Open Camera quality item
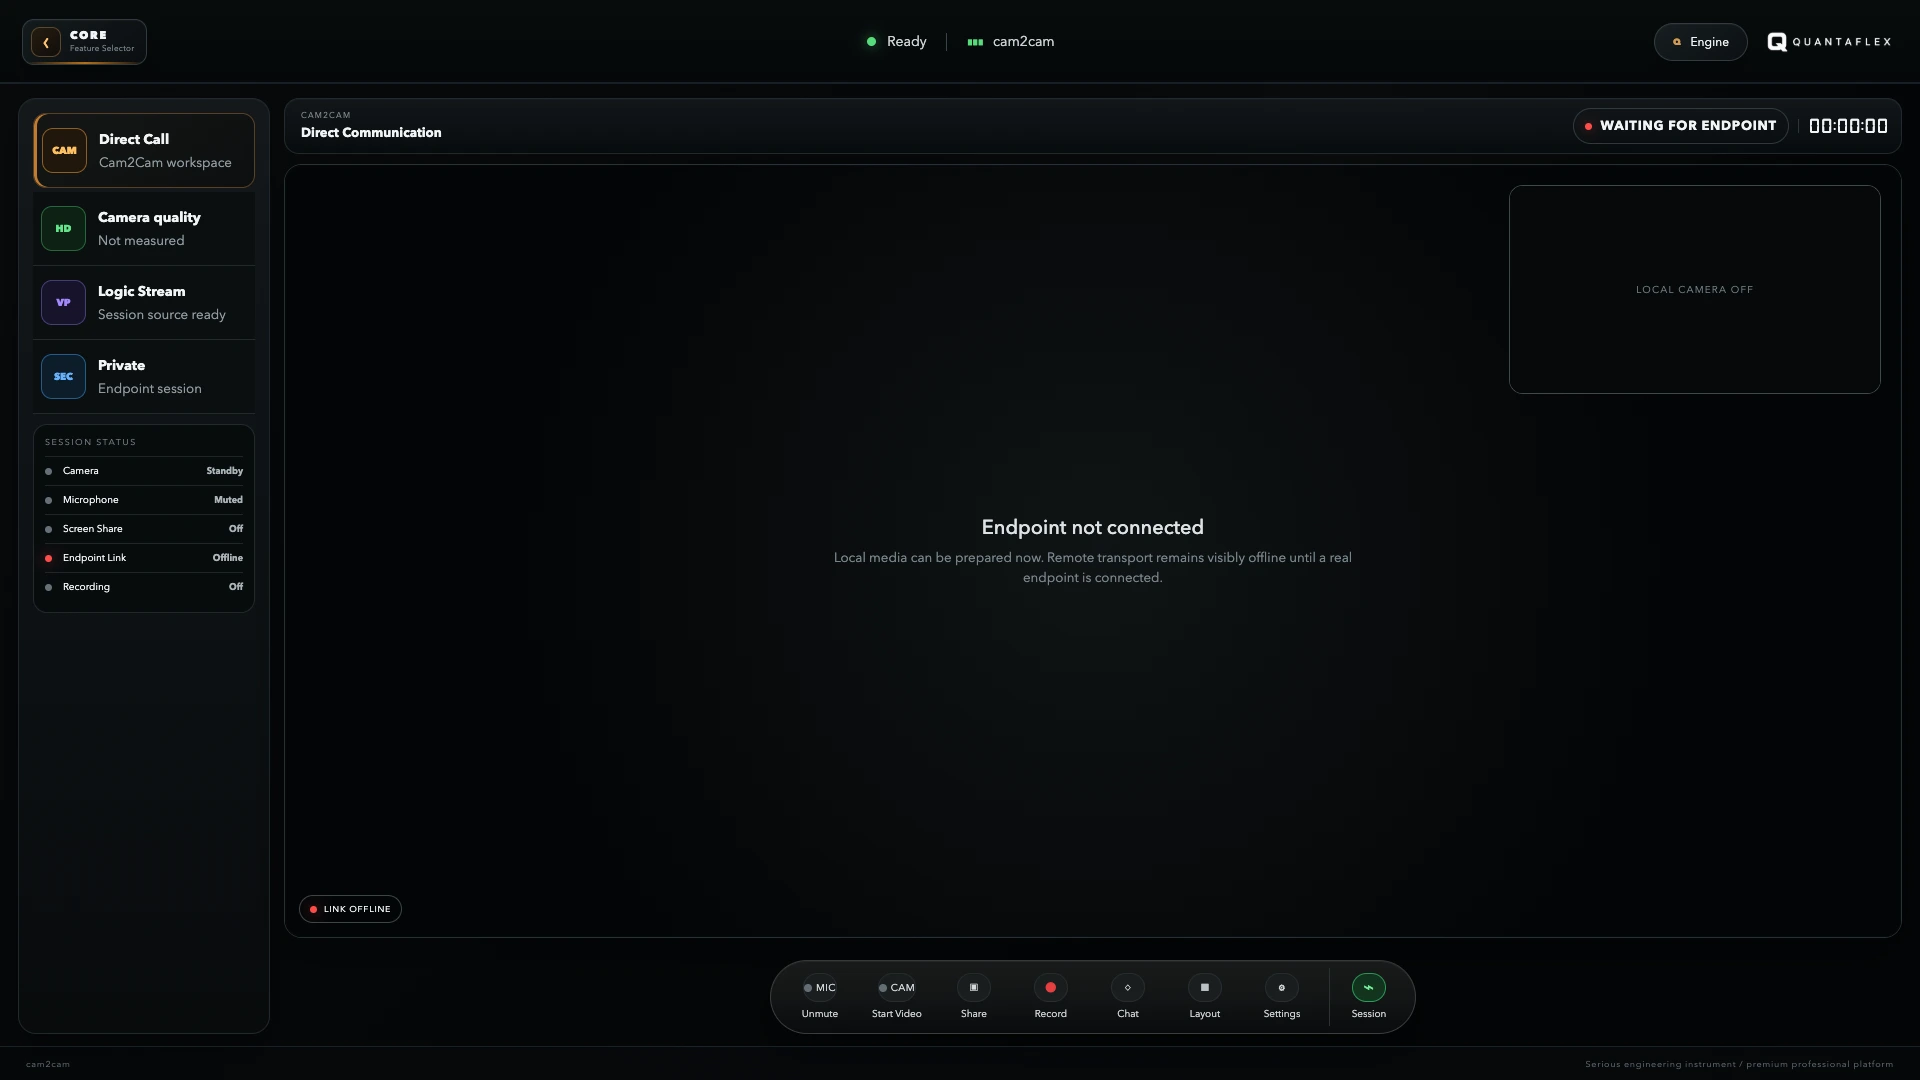Viewport: 1920px width, 1080px height. 144,229
